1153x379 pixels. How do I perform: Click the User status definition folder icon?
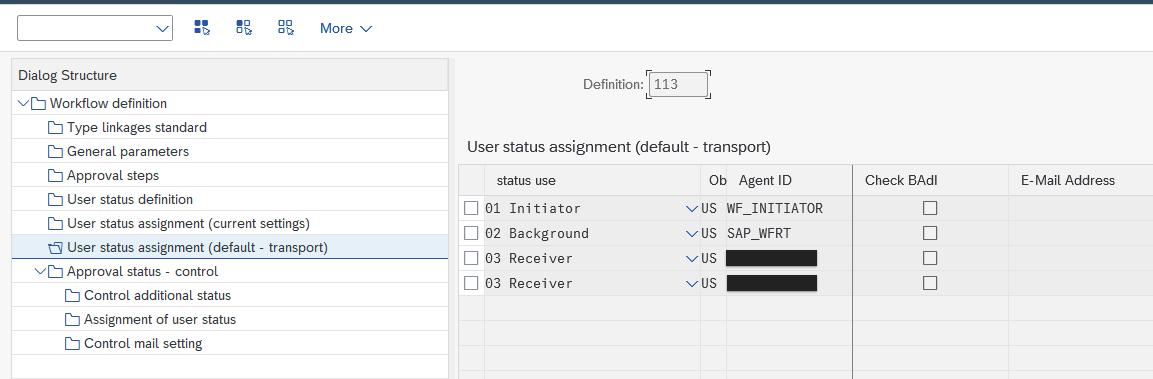point(55,199)
